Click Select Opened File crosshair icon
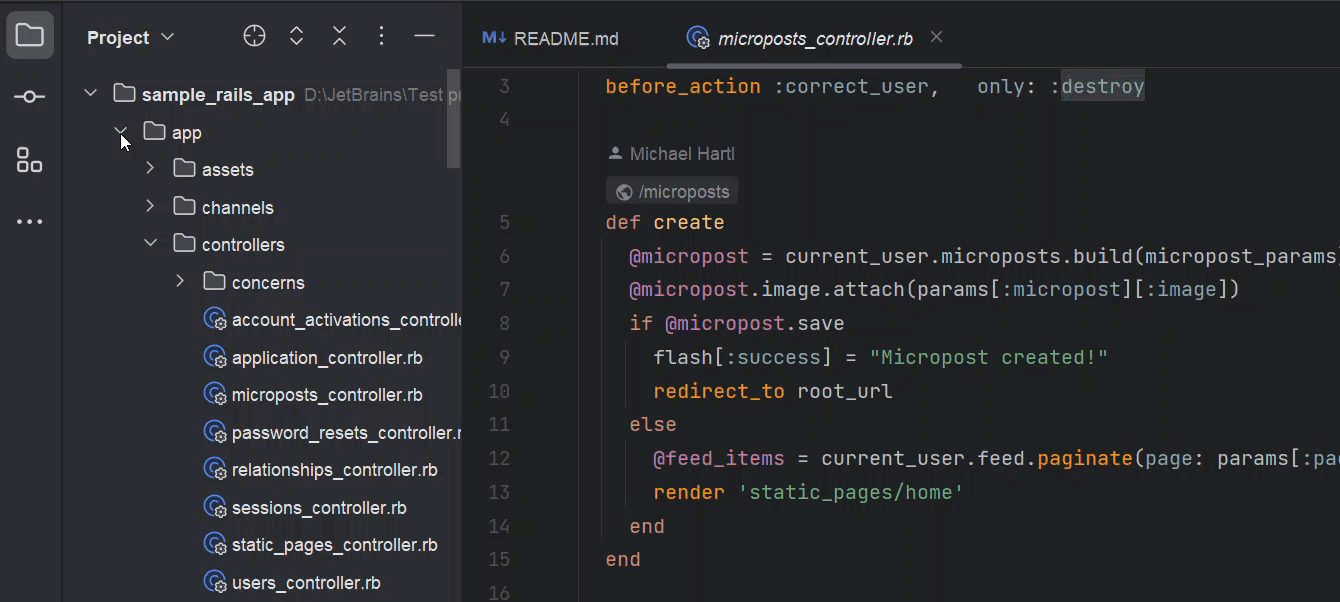Image resolution: width=1340 pixels, height=602 pixels. point(254,35)
